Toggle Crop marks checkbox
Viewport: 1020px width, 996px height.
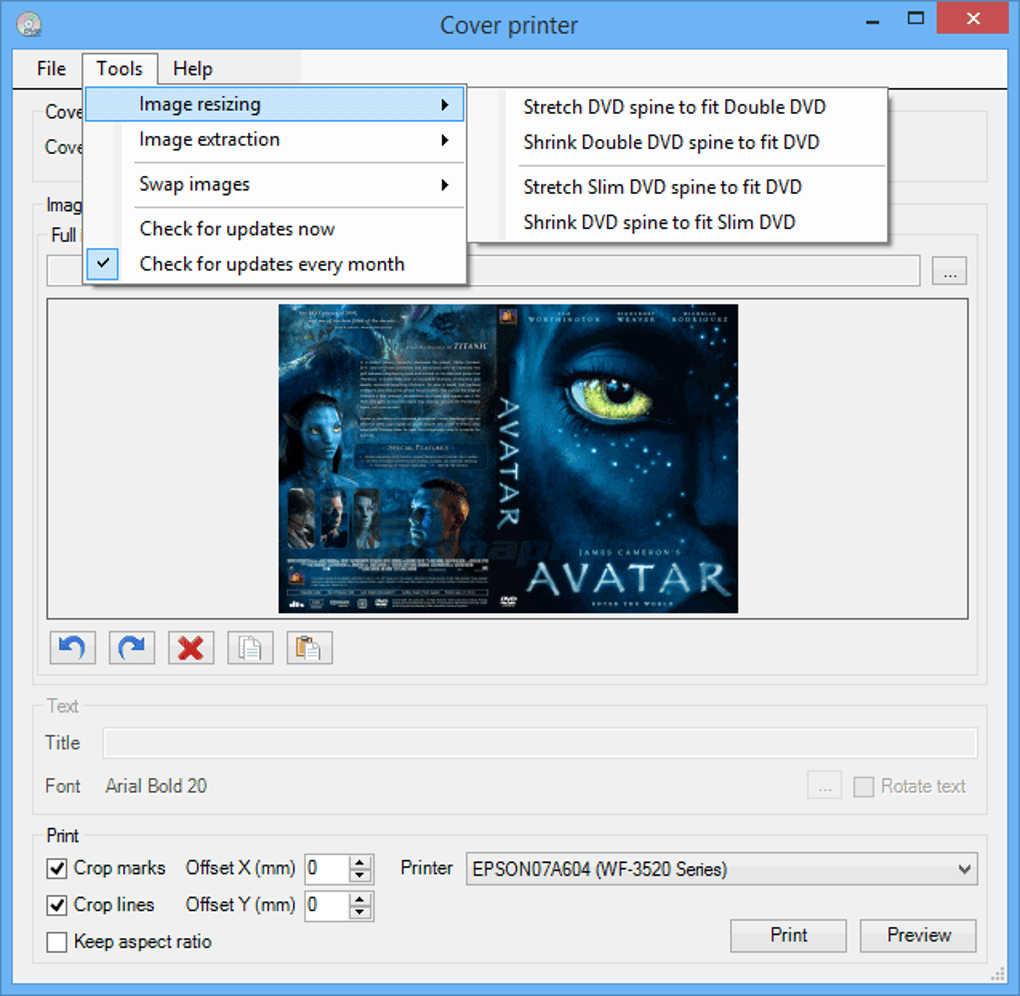point(57,868)
